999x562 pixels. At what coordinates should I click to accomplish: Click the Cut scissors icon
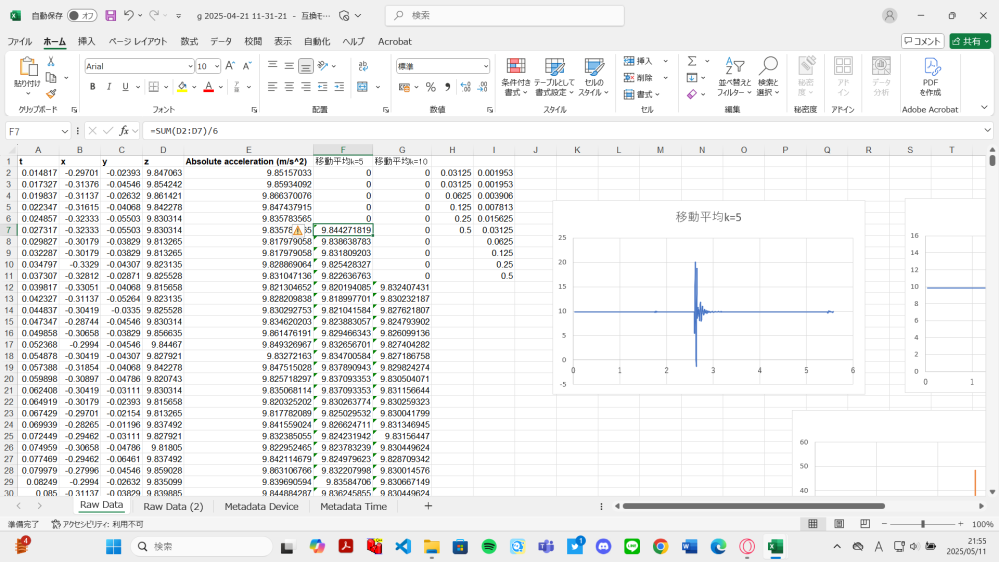(51, 62)
